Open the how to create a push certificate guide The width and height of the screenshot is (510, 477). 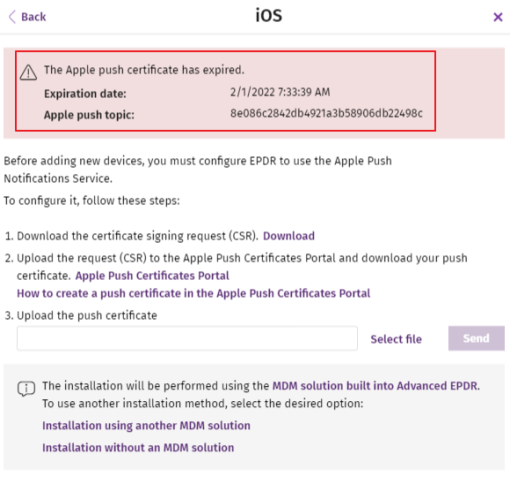pos(193,293)
